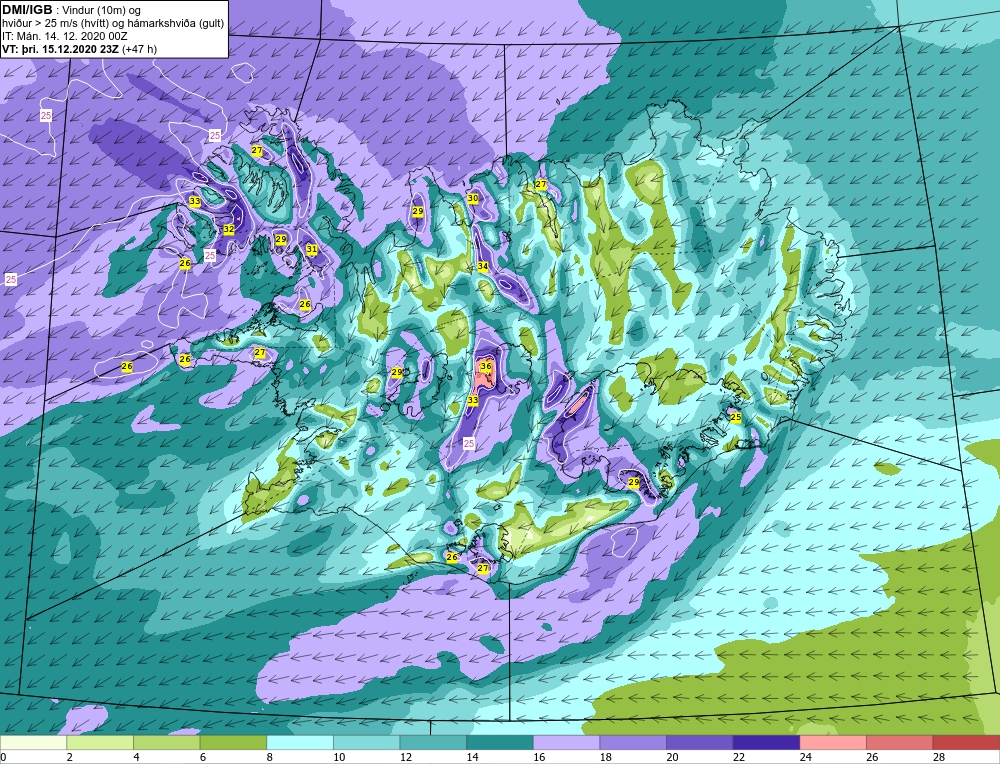Click the yellow 33 label just below 36
The height and width of the screenshot is (764, 1000).
[x=473, y=400]
